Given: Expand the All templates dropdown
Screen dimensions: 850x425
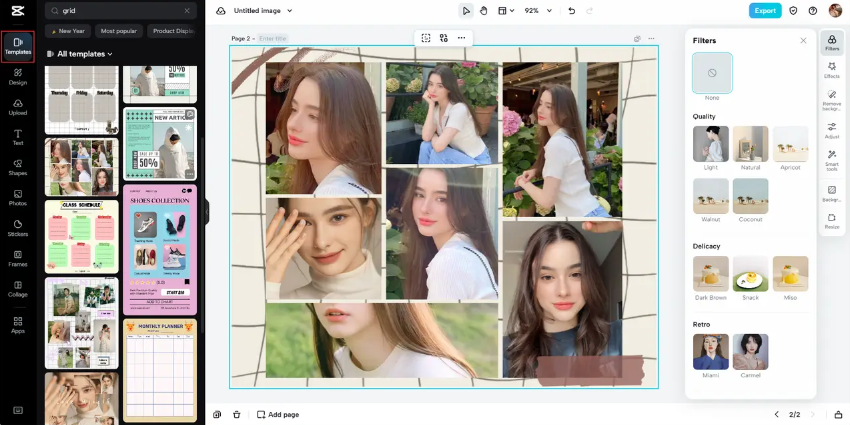Looking at the screenshot, I should coord(85,54).
